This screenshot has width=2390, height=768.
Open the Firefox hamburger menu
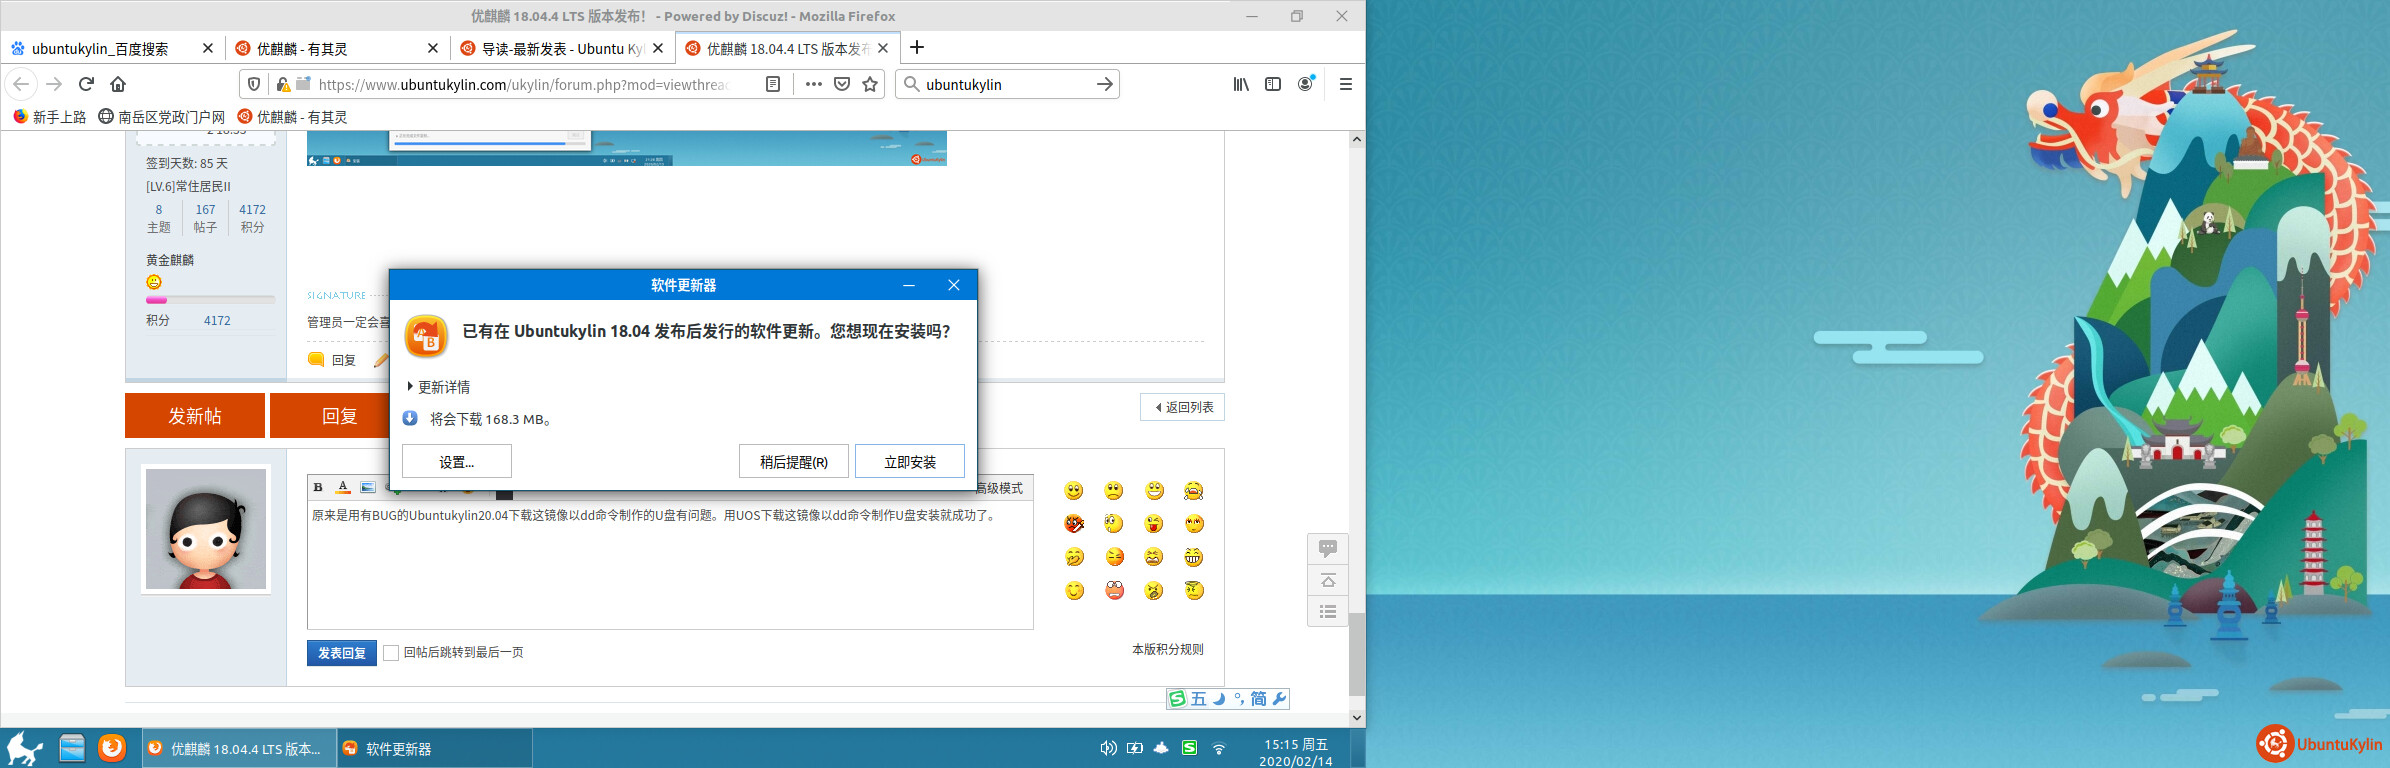click(x=1345, y=84)
